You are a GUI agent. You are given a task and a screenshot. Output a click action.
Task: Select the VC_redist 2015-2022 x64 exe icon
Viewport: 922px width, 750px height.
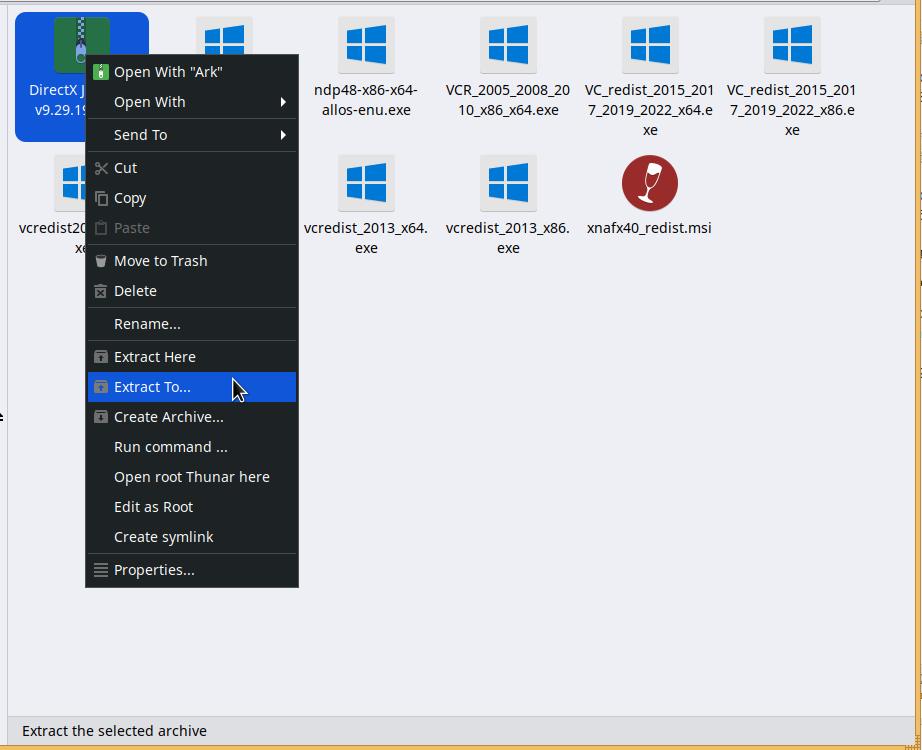650,45
